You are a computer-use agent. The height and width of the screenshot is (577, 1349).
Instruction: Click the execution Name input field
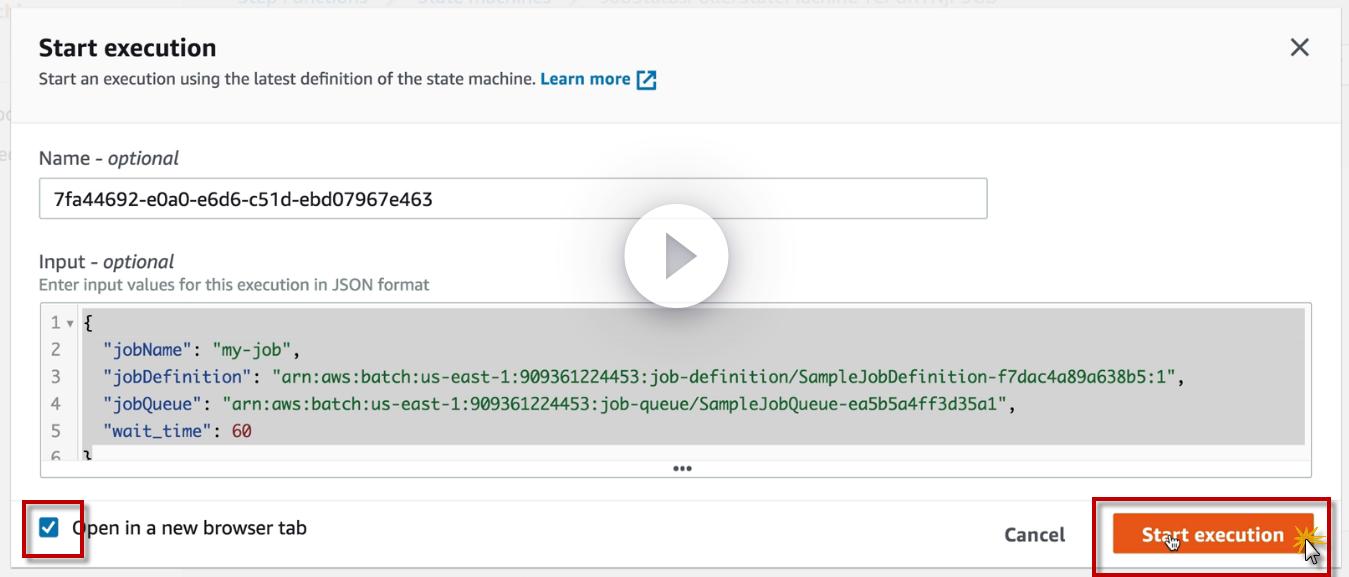(512, 198)
